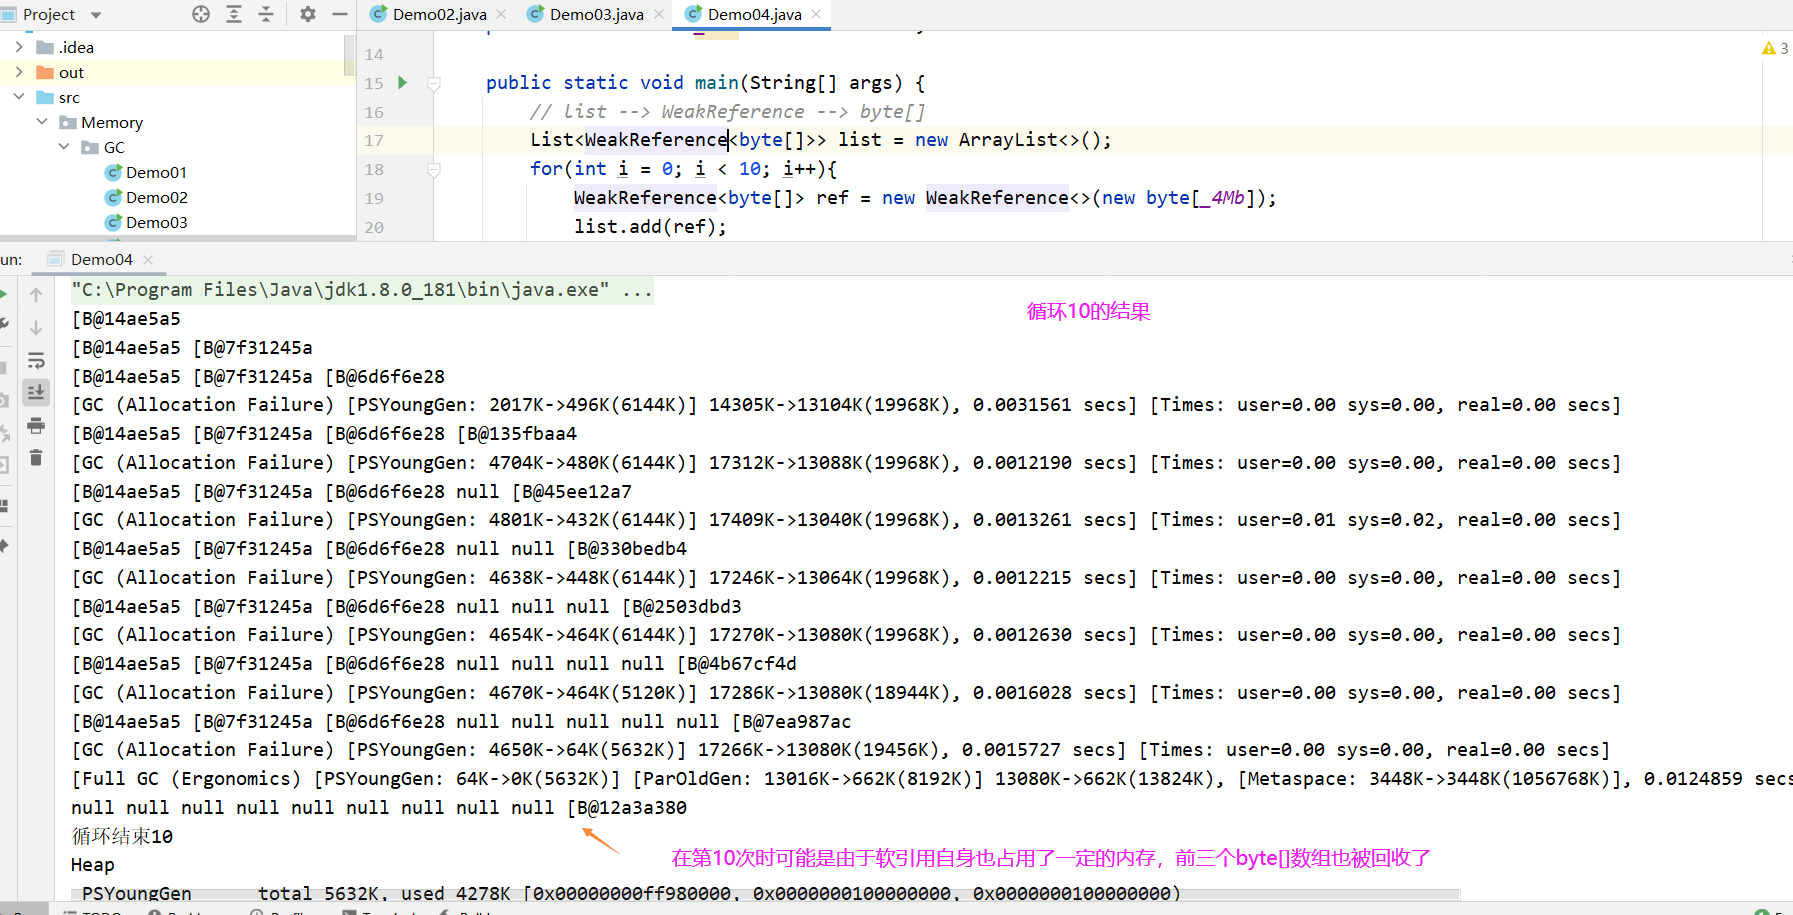Click the java.exe command line in console
The width and height of the screenshot is (1793, 915).
(x=362, y=290)
